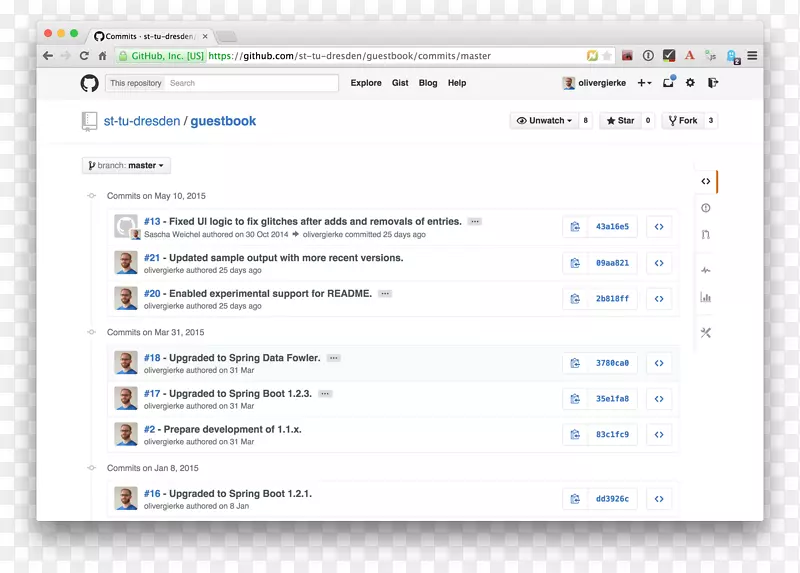The height and width of the screenshot is (573, 800).
Task: Open the notifications inbox icon
Action: click(x=669, y=83)
